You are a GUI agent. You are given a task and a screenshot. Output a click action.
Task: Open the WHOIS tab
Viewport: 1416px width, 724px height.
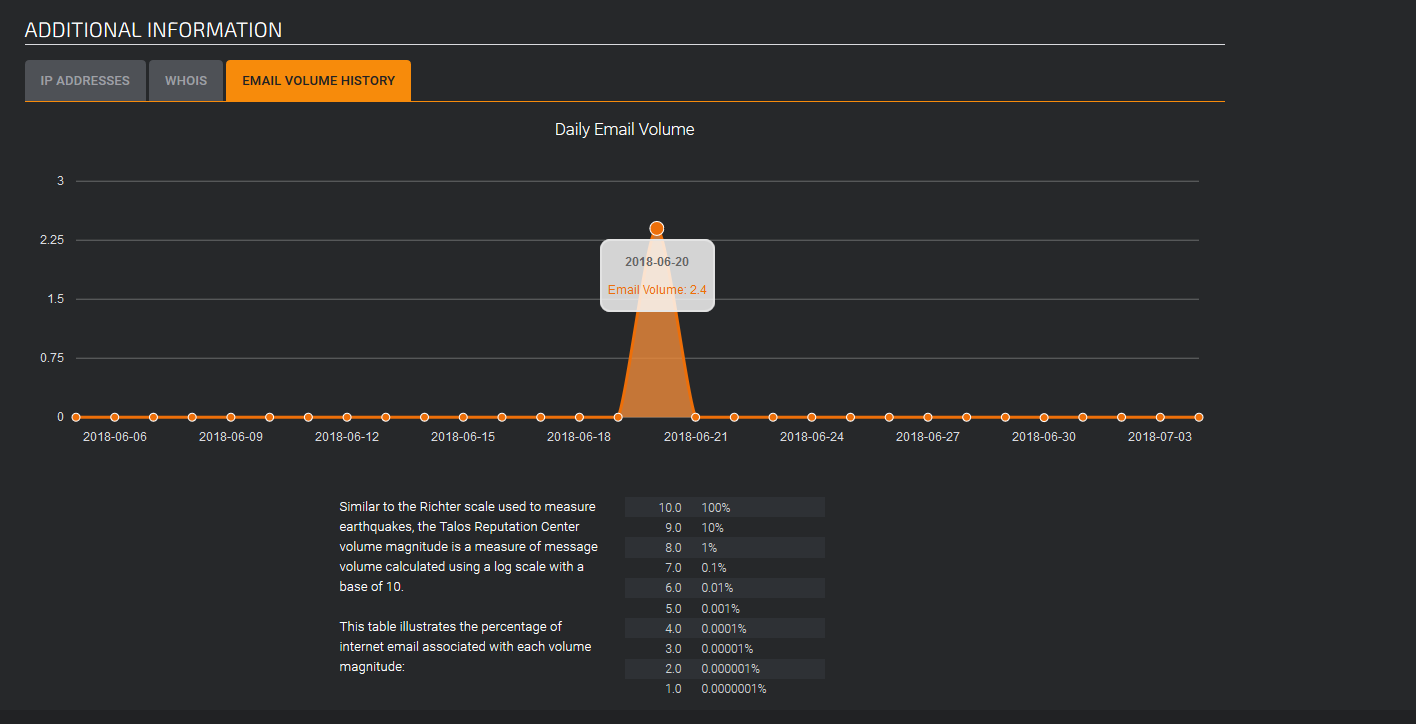[x=186, y=81]
